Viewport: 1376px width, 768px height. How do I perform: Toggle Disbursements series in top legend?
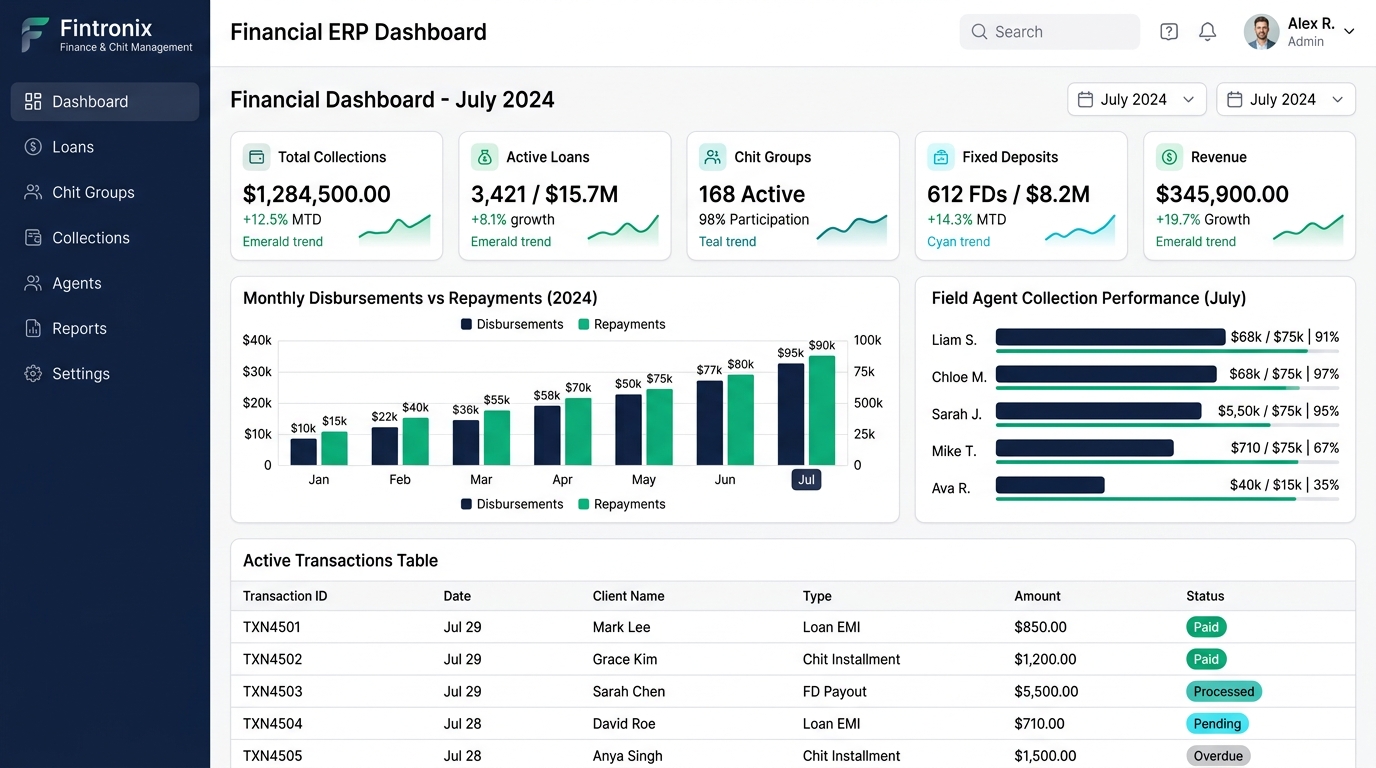pos(512,324)
